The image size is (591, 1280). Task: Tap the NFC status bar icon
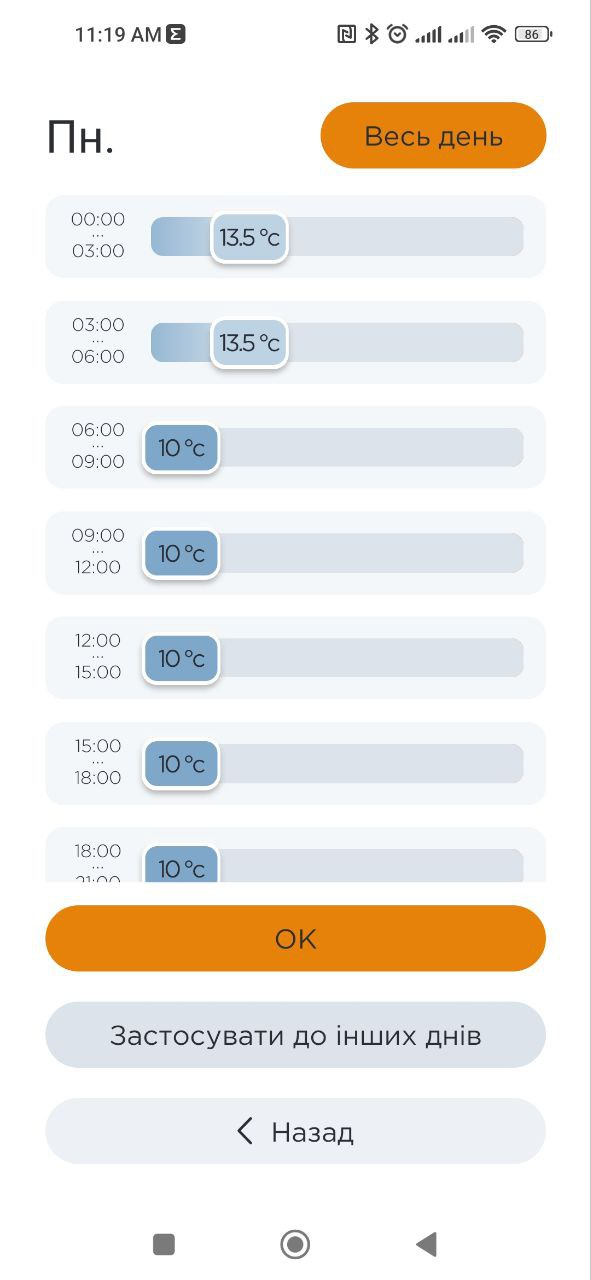coord(347,34)
